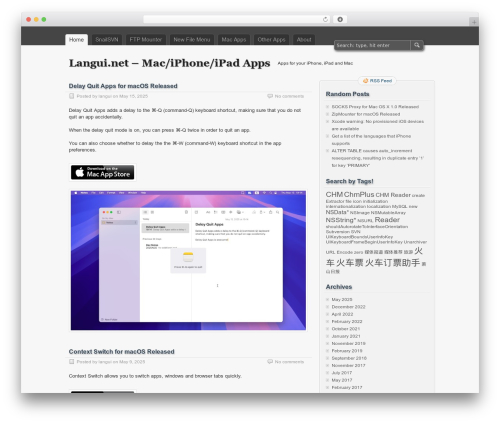Viewport: 500px width, 423px height.
Task: Open No comments link for Context Switch
Action: 289,362
